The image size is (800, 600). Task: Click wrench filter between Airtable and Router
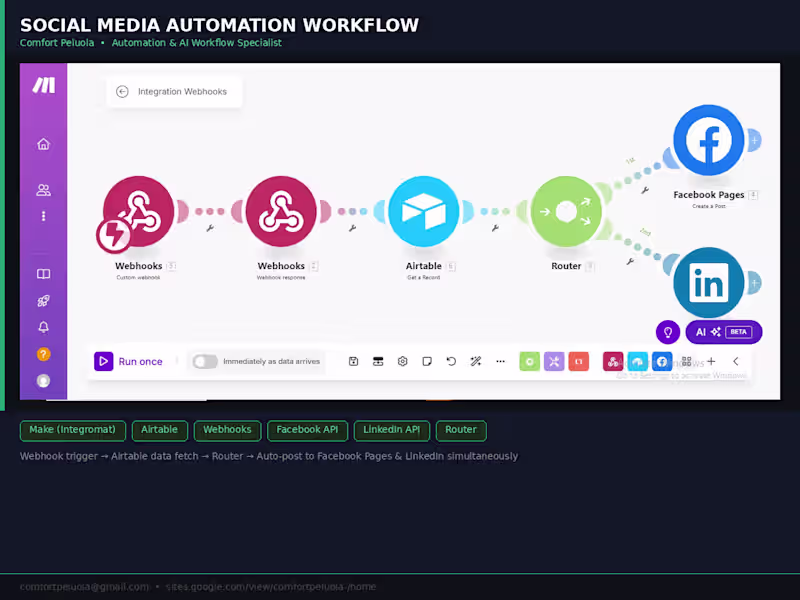point(495,228)
